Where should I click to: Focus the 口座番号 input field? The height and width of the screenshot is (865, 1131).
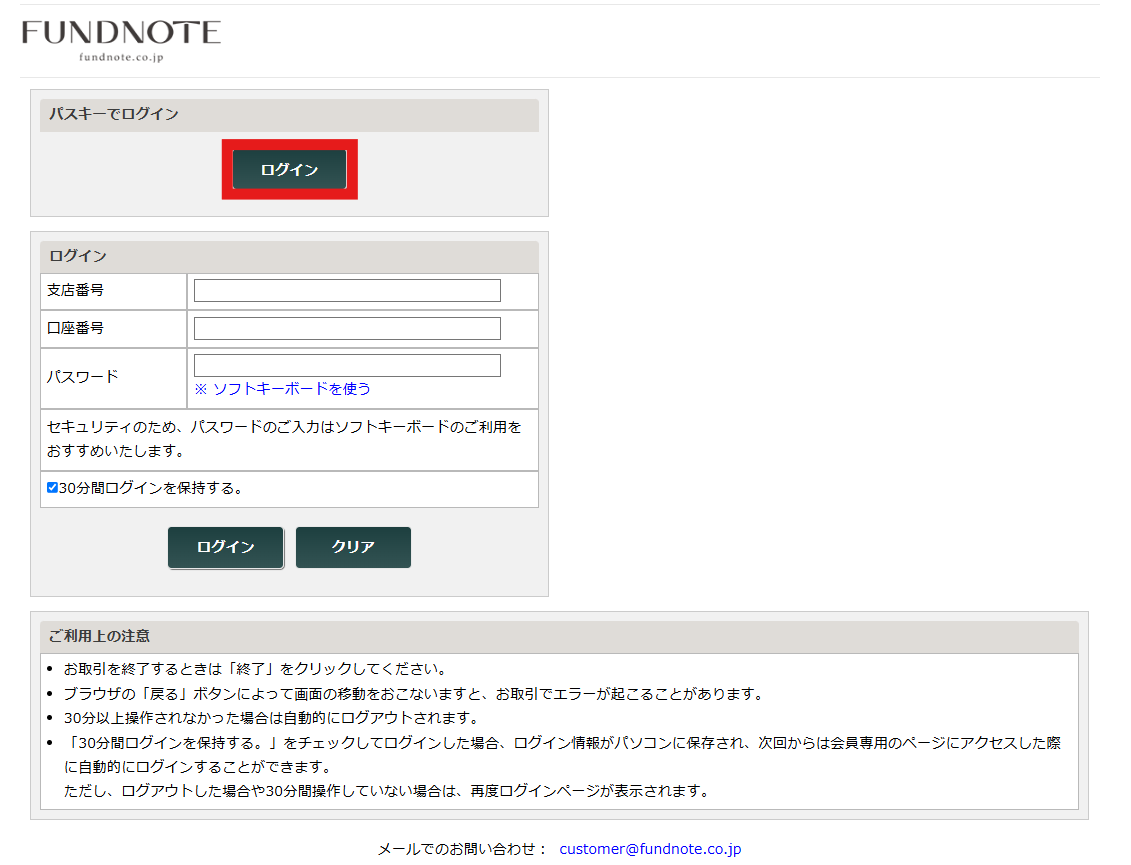pyautogui.click(x=347, y=328)
